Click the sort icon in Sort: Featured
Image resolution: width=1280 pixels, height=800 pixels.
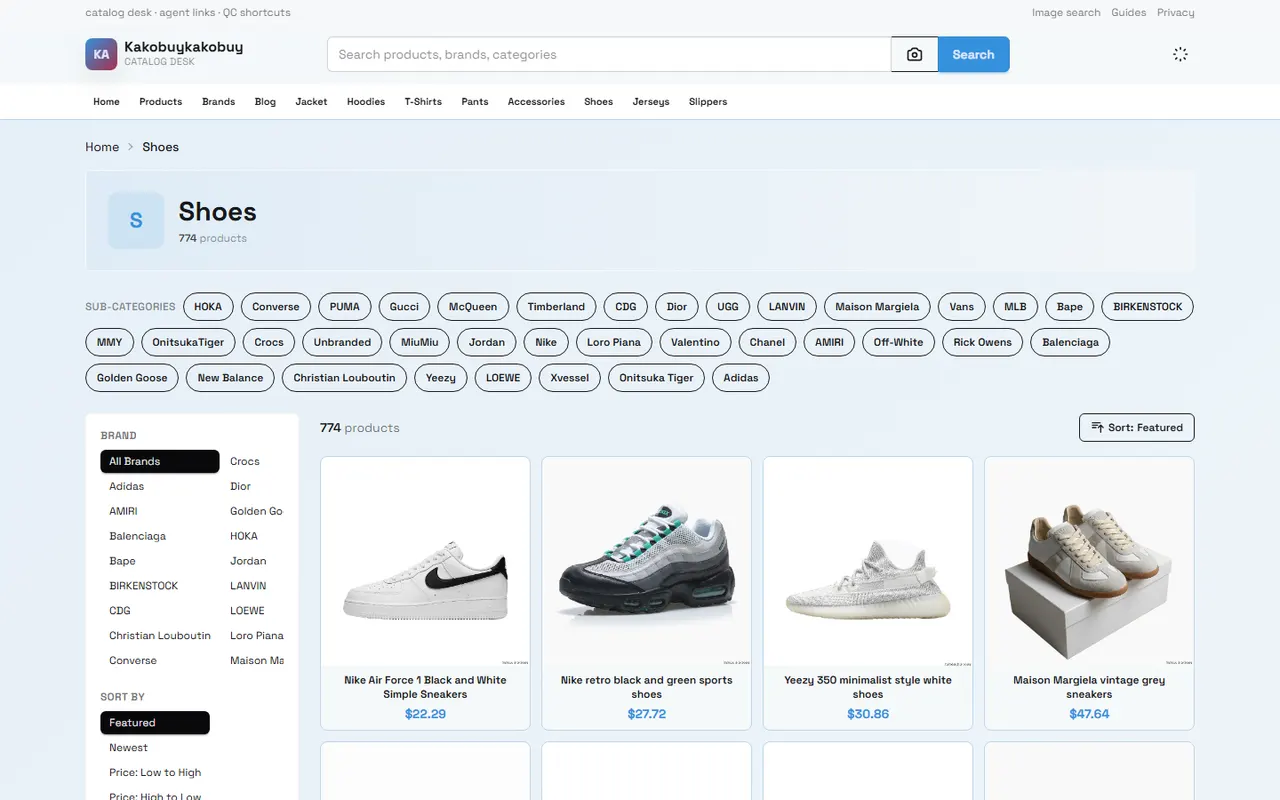coord(1097,427)
